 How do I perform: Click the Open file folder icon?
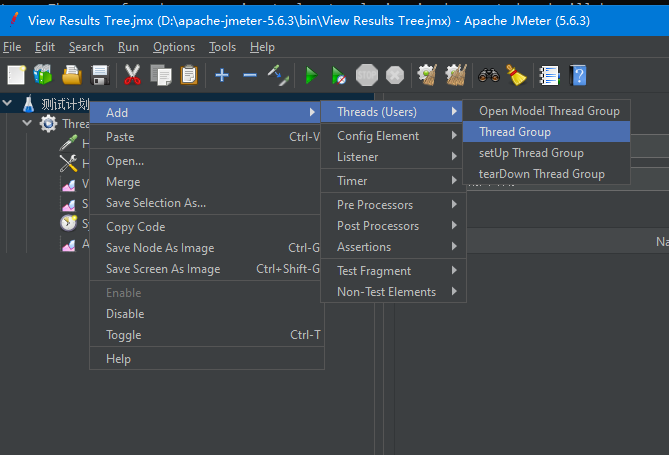point(72,75)
